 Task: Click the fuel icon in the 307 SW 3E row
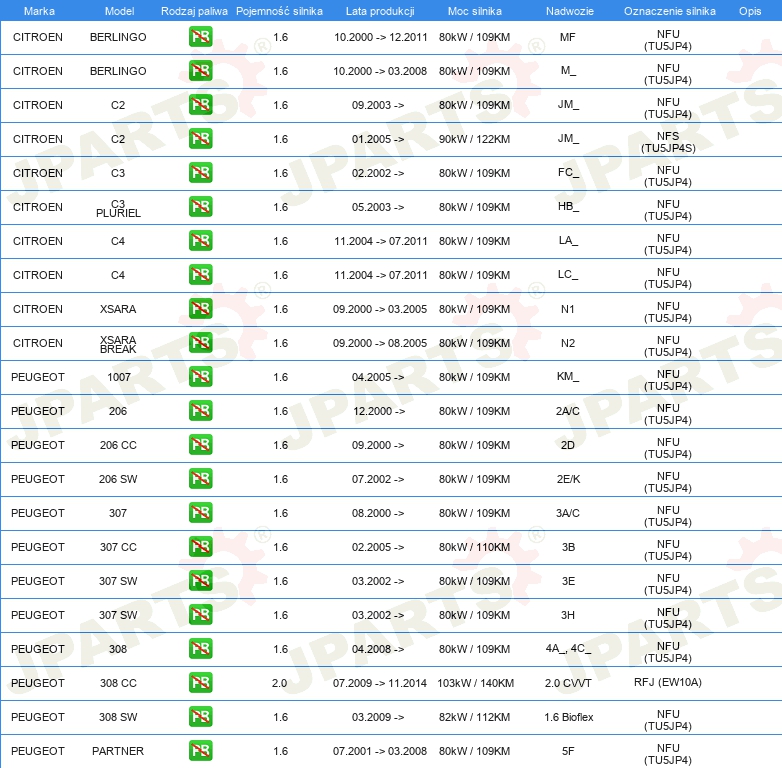[x=200, y=580]
